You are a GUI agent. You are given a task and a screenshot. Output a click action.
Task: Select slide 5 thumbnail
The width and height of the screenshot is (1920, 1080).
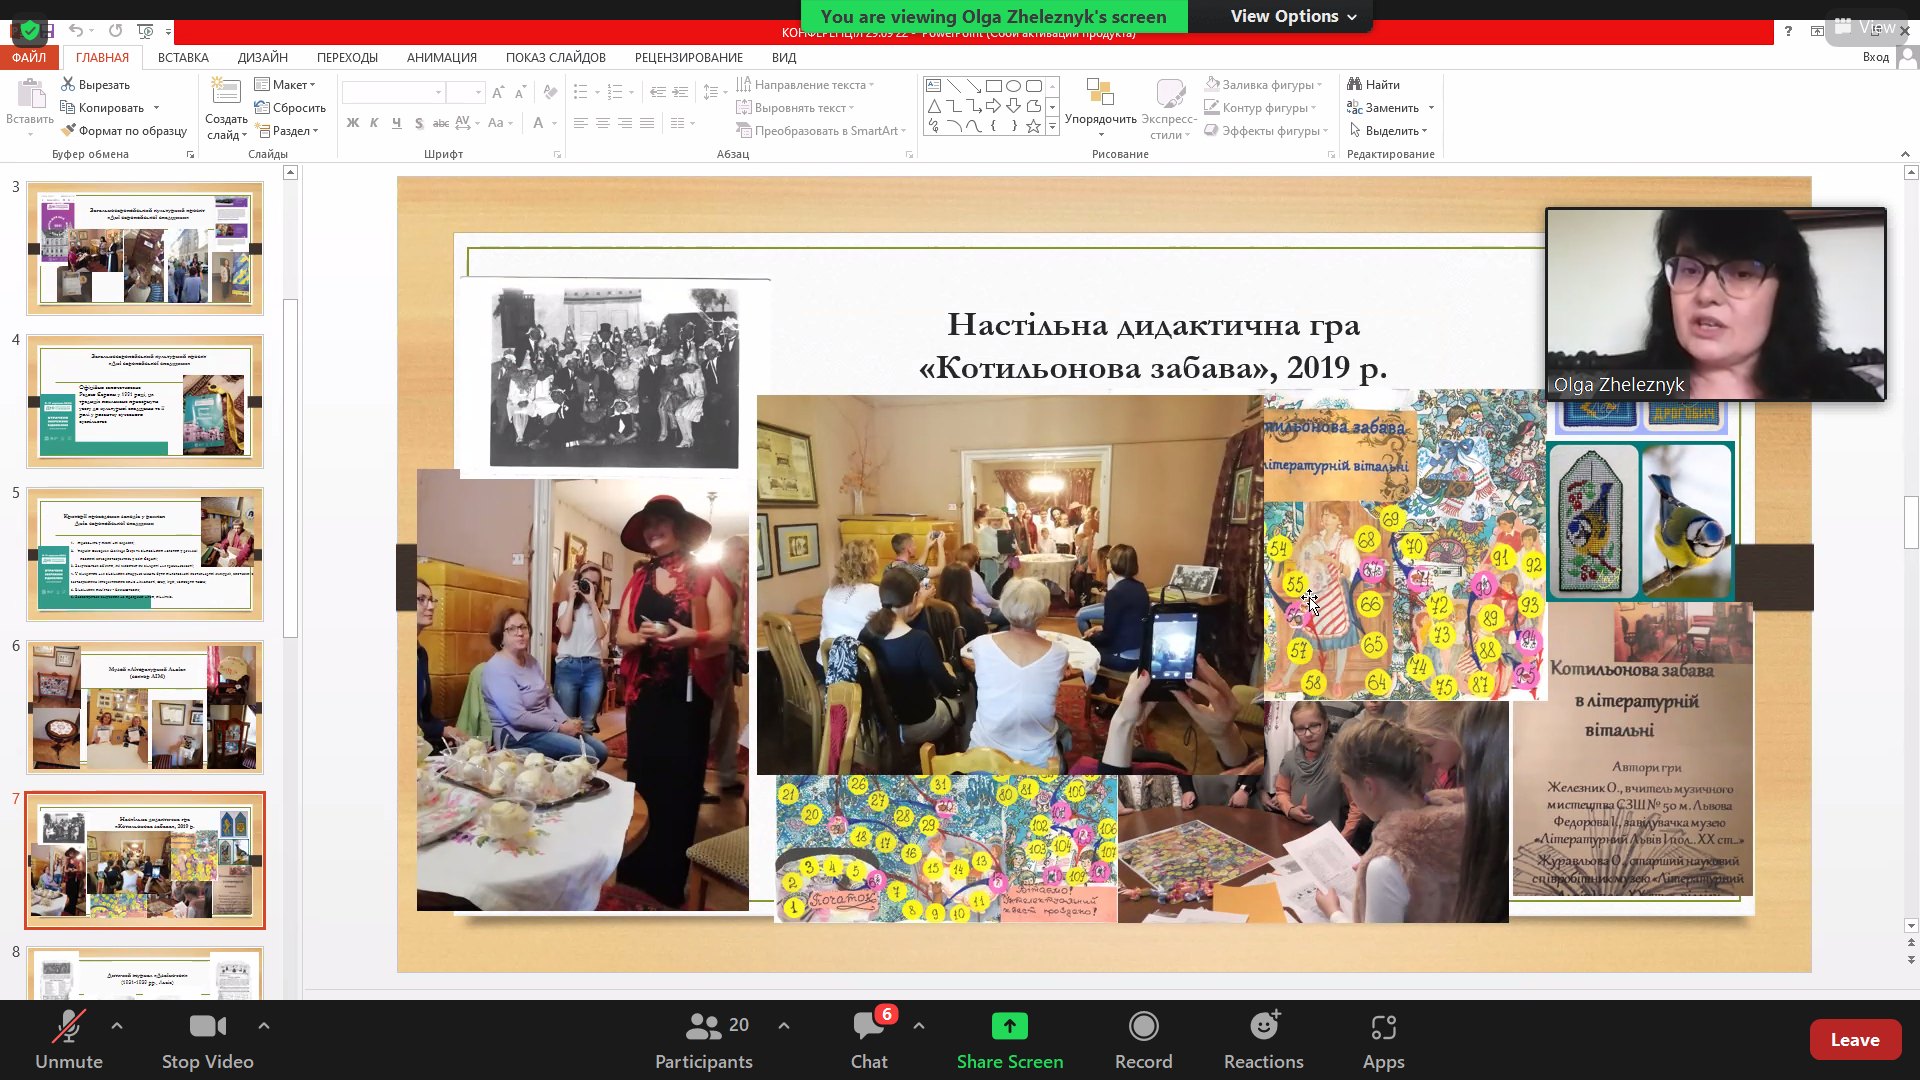pos(145,554)
